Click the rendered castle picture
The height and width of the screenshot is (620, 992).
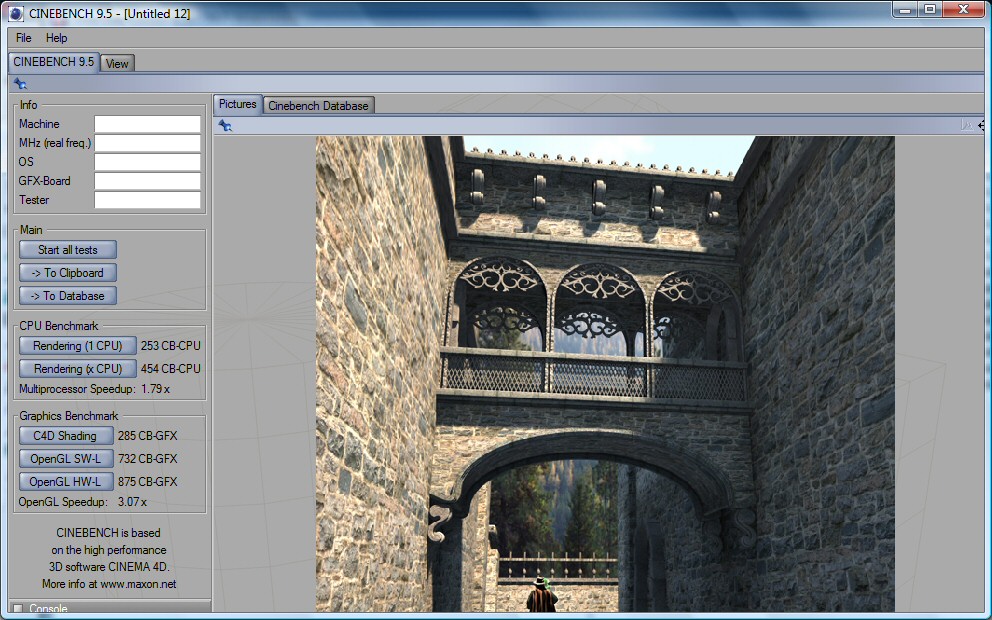(605, 374)
